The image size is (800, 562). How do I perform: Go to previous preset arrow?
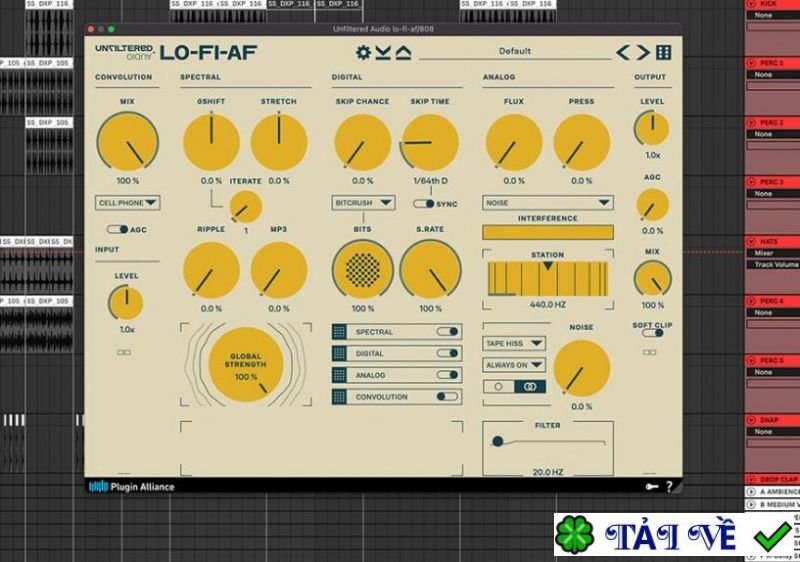coord(623,52)
